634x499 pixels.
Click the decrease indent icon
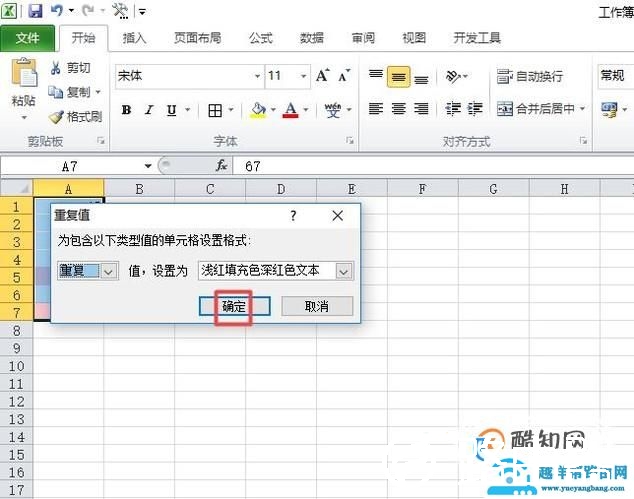(453, 109)
